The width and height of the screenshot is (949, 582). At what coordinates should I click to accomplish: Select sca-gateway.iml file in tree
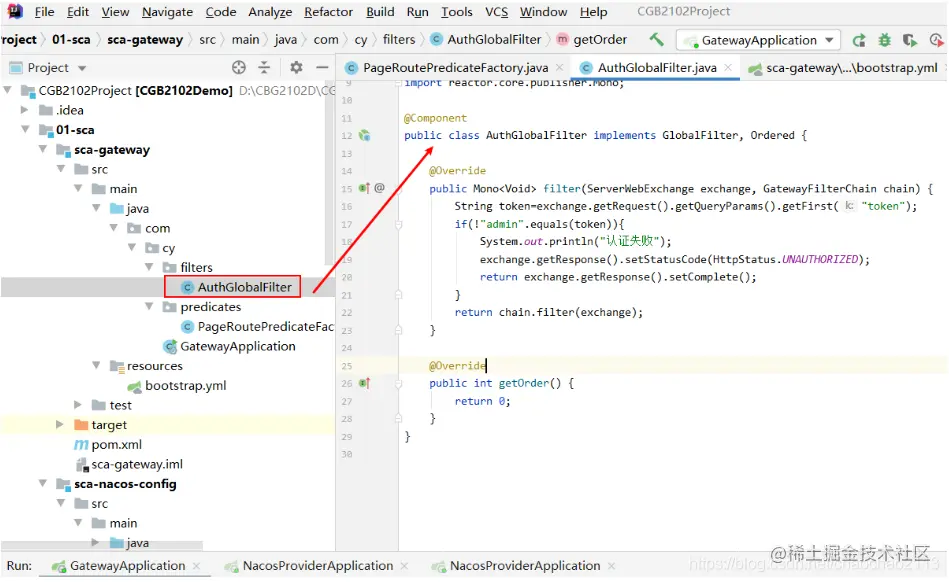(137, 465)
